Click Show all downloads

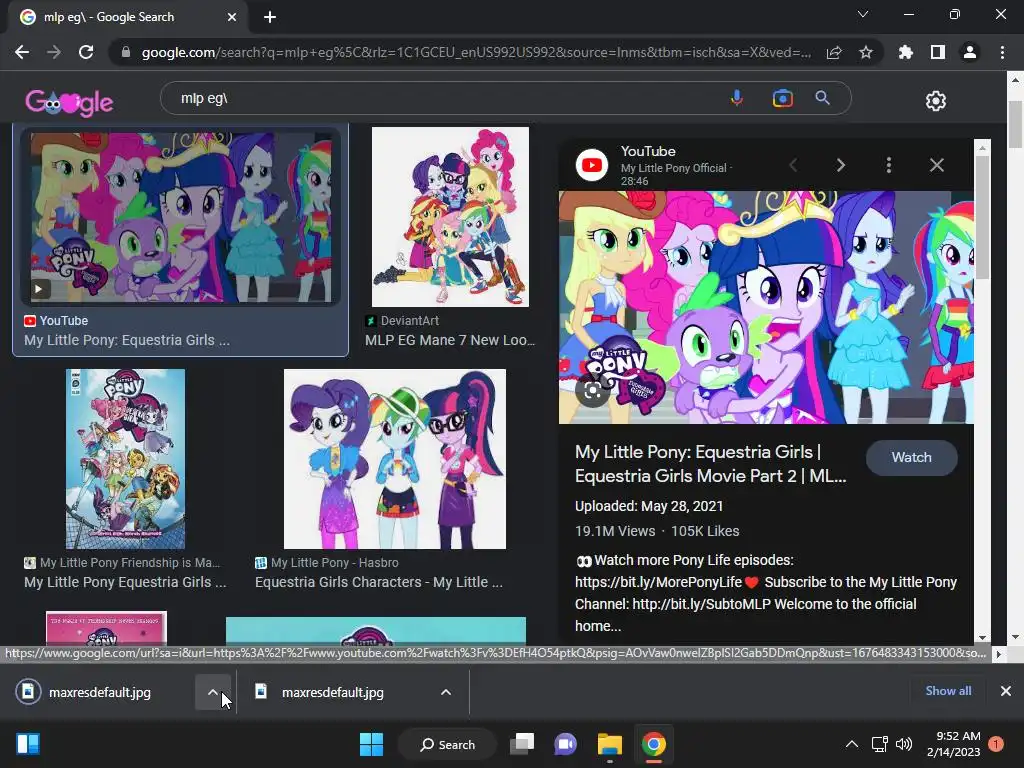point(948,691)
